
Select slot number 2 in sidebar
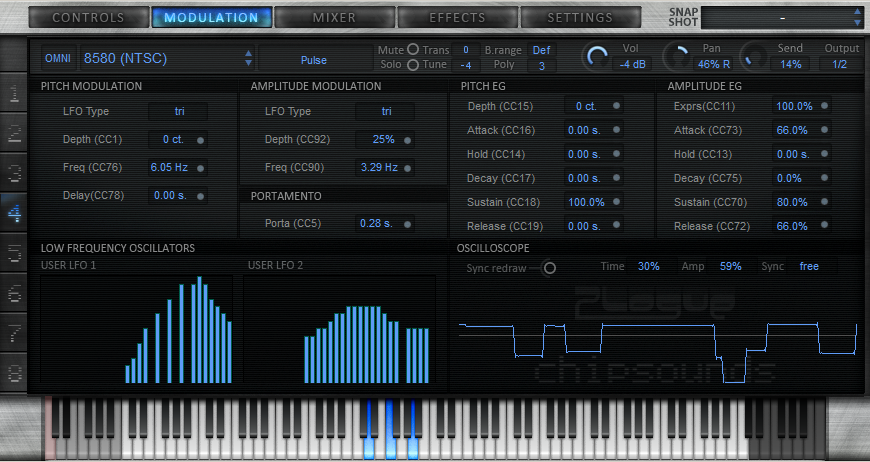[14, 133]
